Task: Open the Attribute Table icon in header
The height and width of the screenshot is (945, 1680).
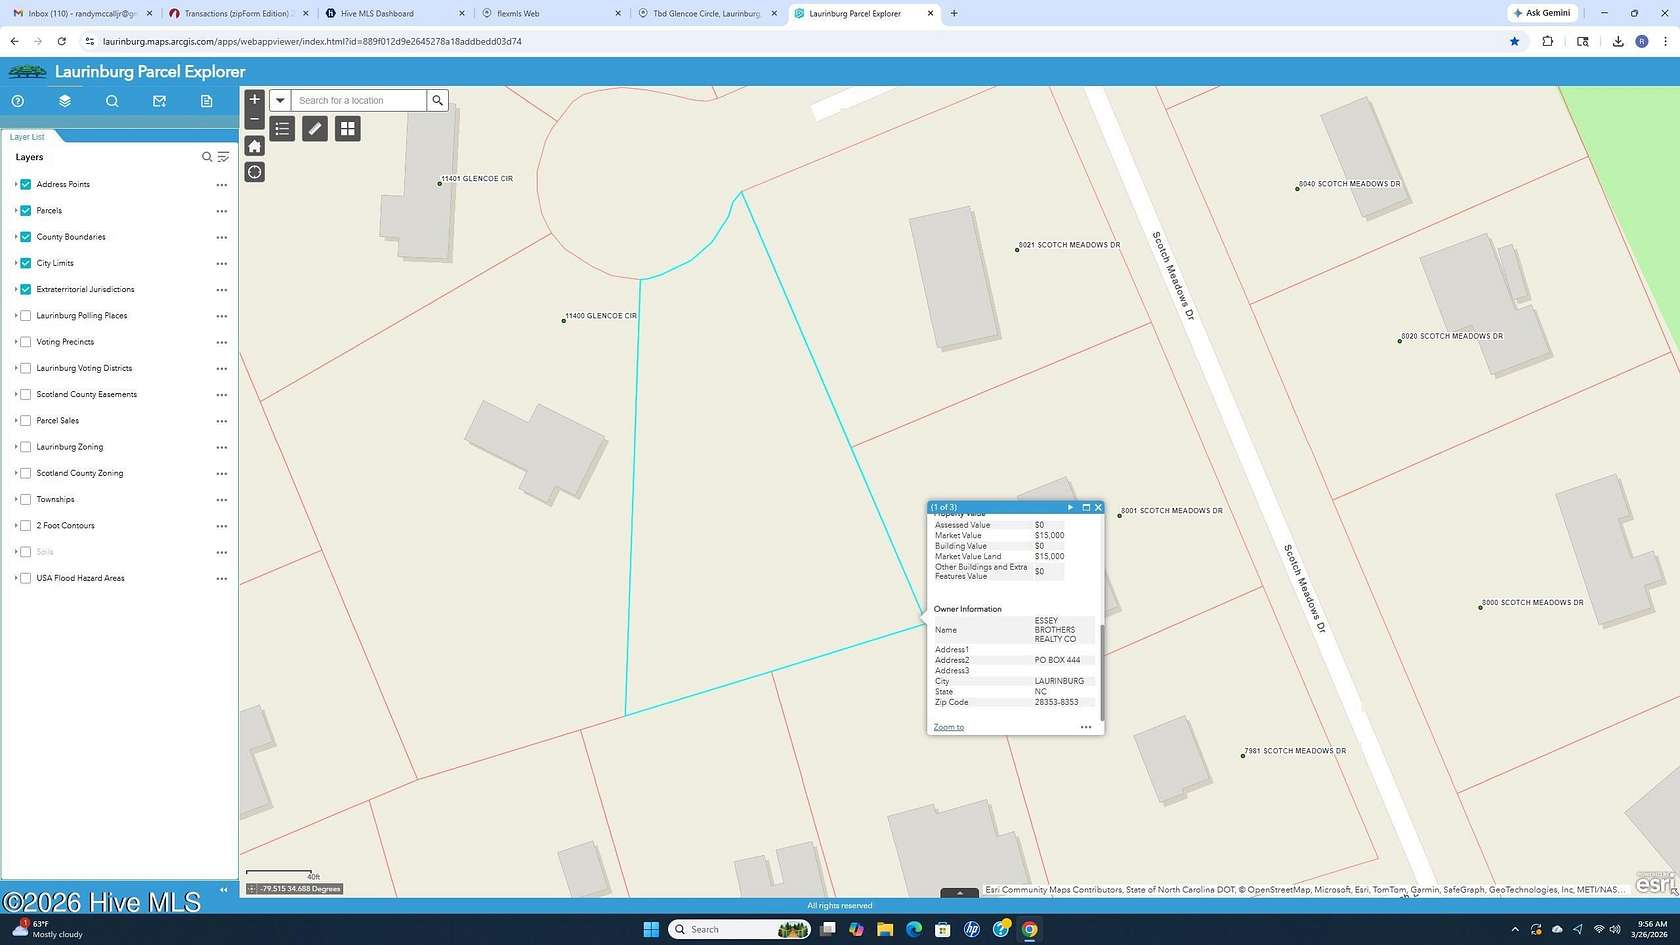Action: [207, 101]
